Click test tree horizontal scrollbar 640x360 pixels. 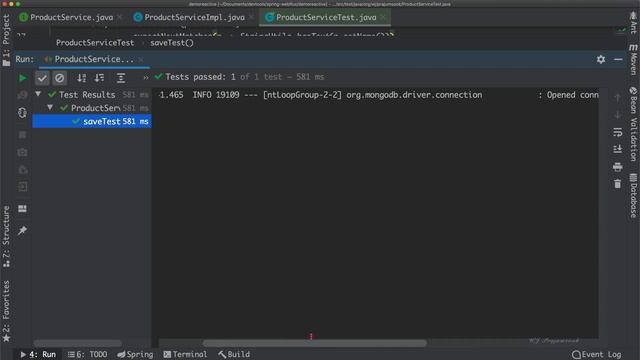[78, 343]
